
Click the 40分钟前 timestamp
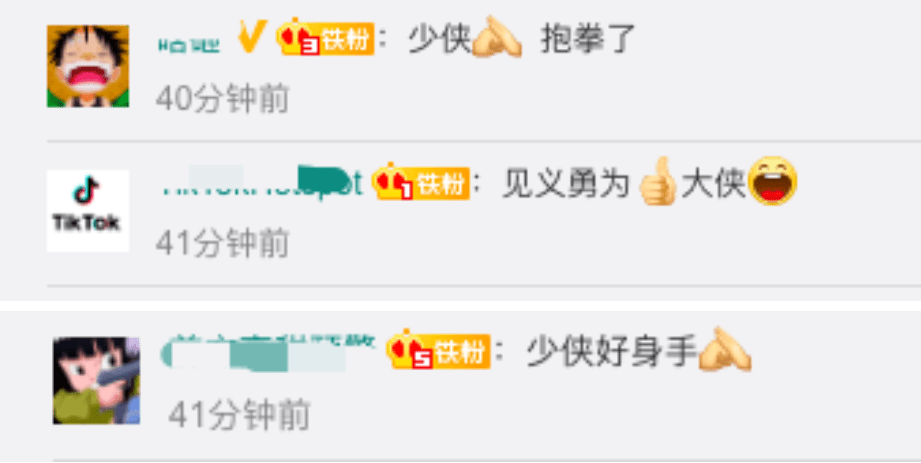[x=222, y=98]
